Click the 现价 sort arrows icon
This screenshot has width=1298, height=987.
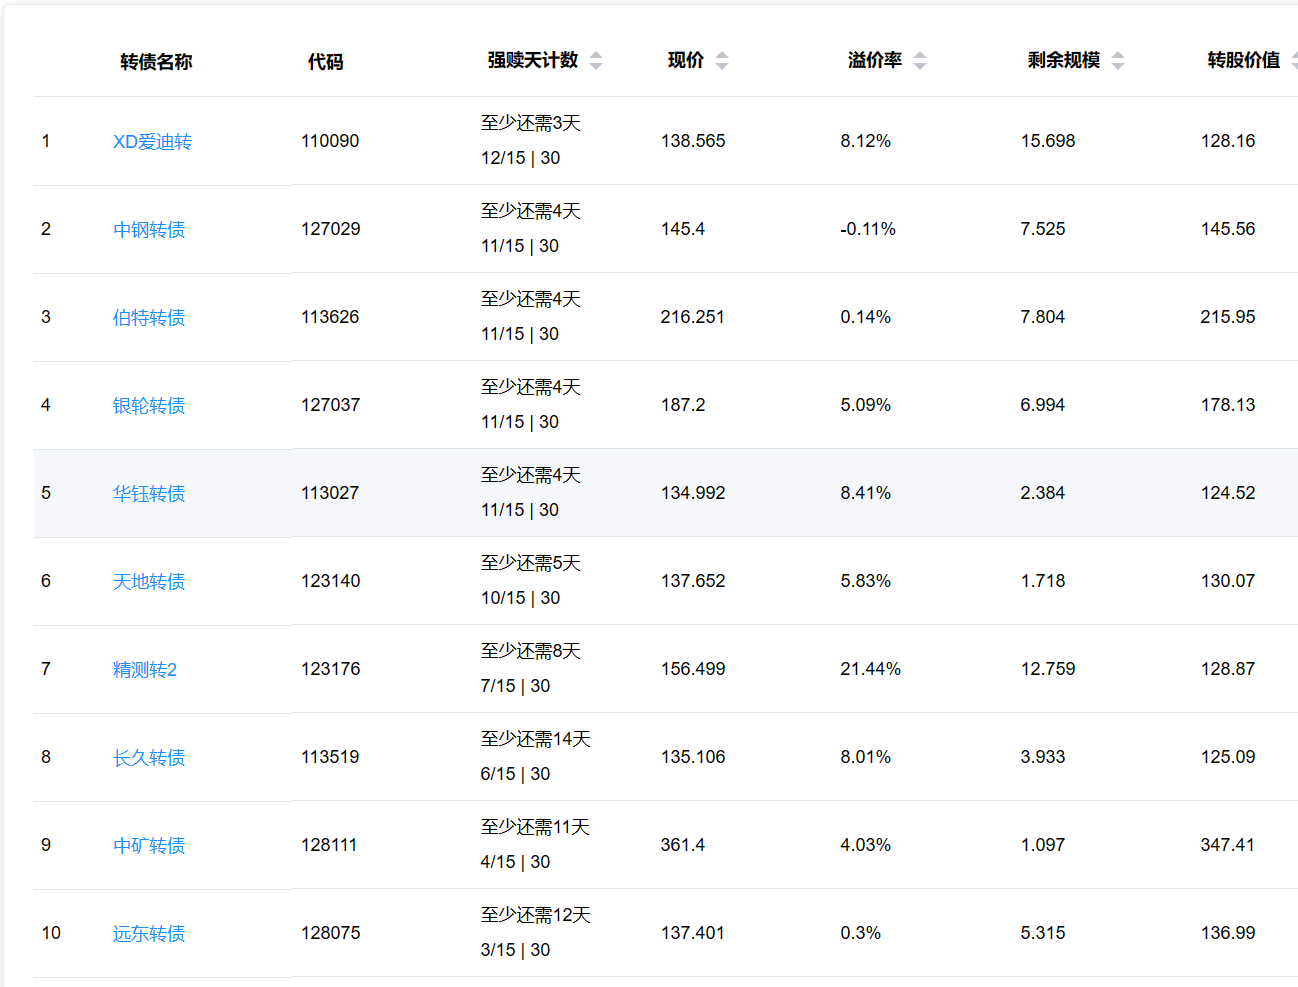coord(722,61)
